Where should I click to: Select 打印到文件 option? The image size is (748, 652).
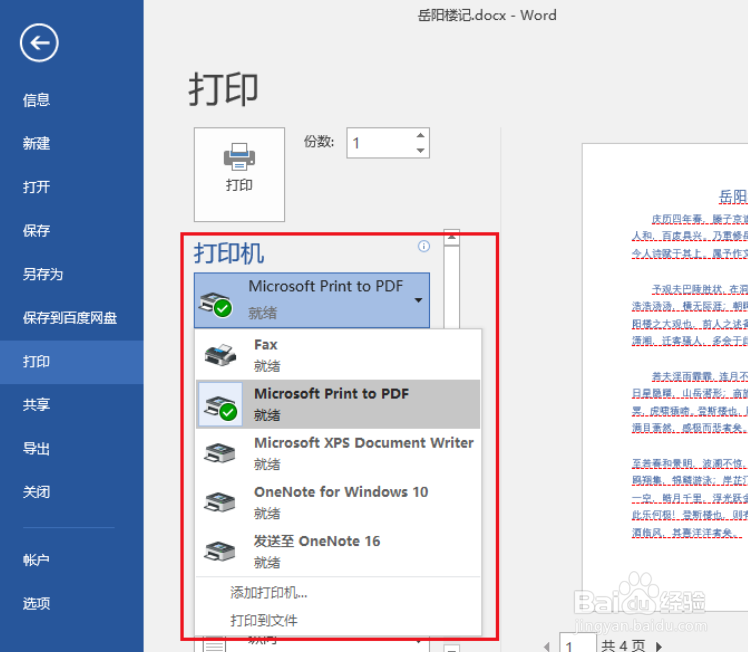point(264,621)
